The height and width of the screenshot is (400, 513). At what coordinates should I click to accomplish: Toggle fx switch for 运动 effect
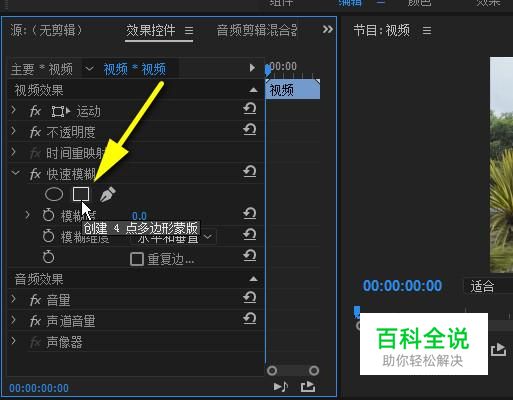pyautogui.click(x=35, y=111)
